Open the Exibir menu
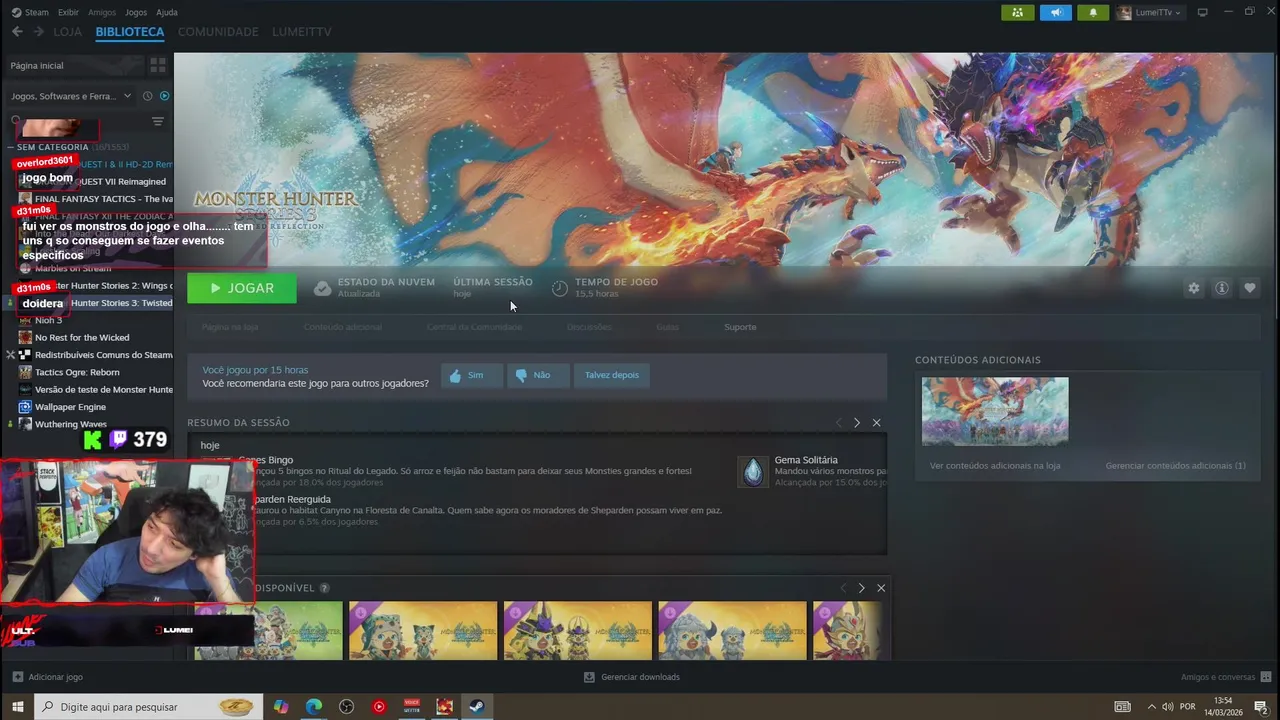The width and height of the screenshot is (1280, 720). pos(68,12)
